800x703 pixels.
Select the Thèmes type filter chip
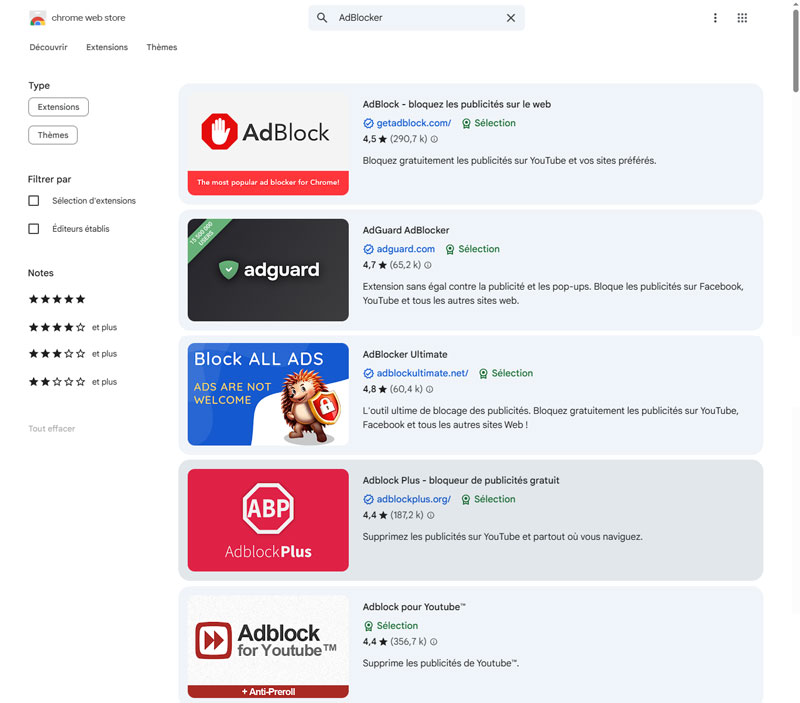click(53, 135)
